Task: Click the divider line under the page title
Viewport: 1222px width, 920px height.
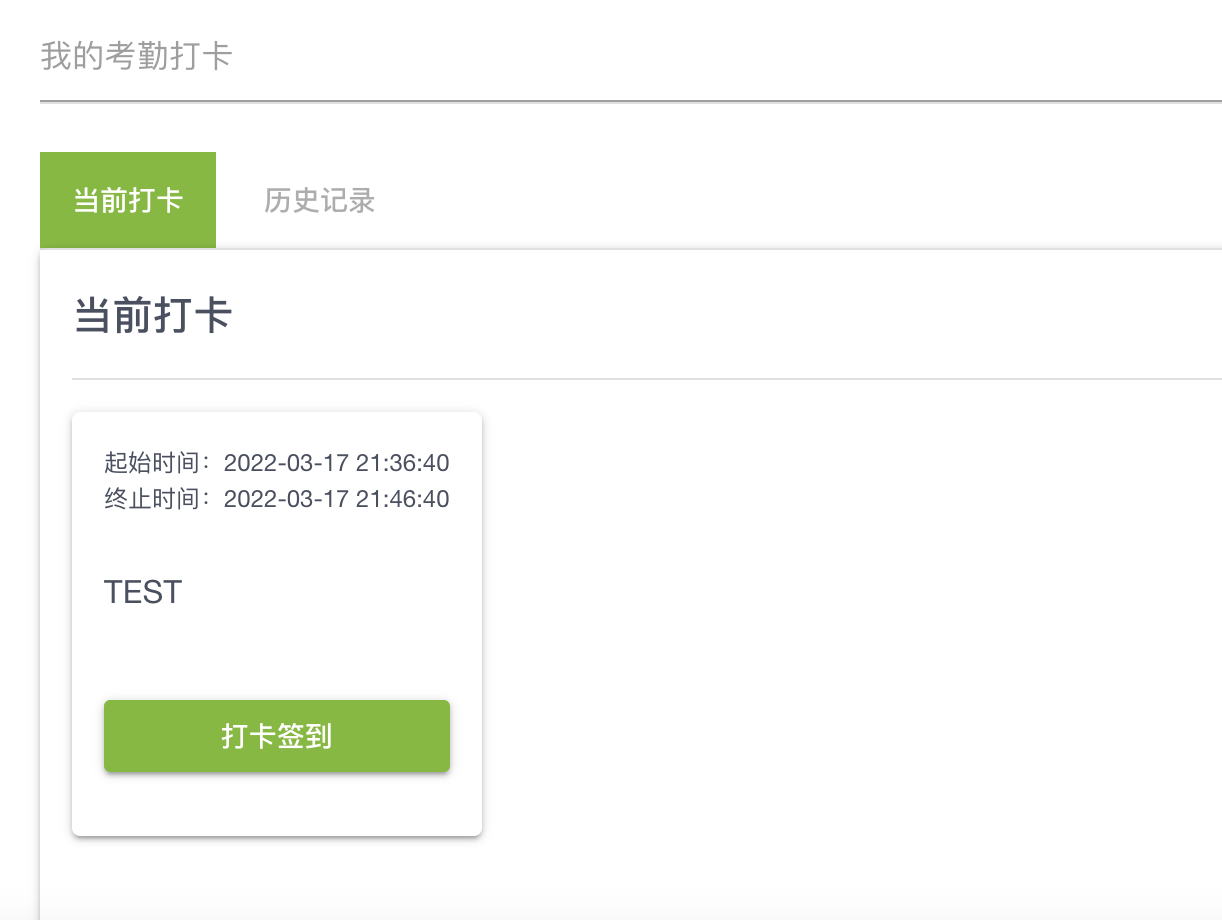Action: (x=630, y=101)
